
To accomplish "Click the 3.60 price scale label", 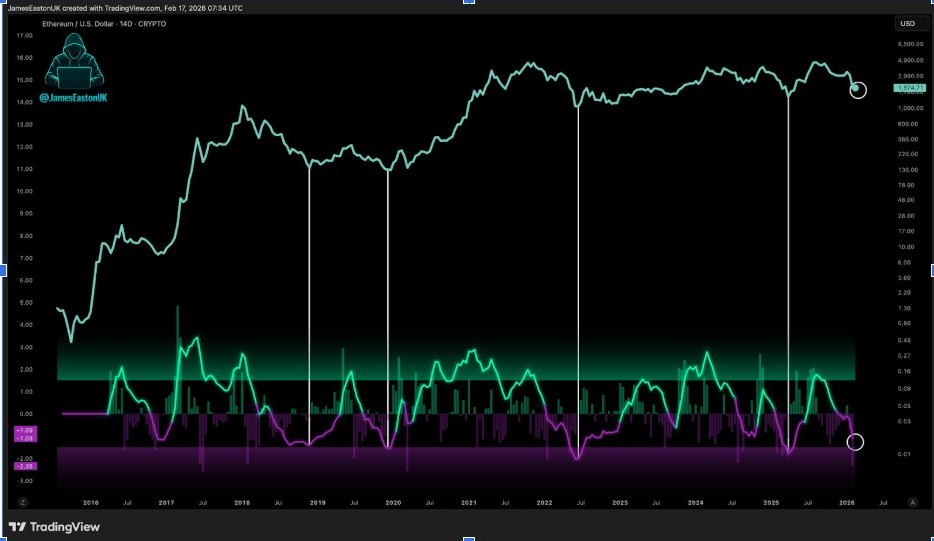I will (904, 278).
